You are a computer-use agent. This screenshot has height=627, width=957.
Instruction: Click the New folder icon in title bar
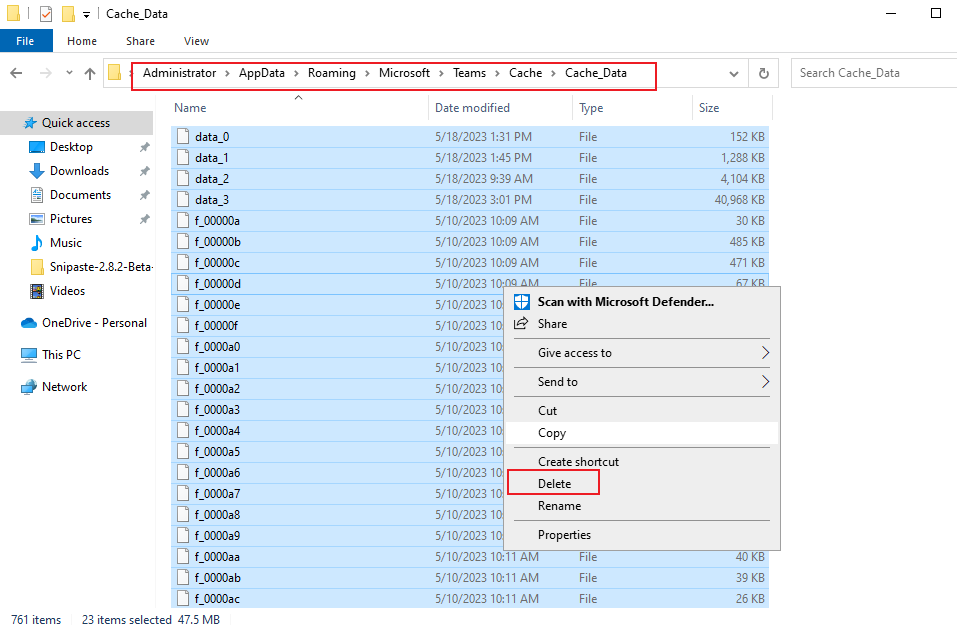pyautogui.click(x=68, y=13)
